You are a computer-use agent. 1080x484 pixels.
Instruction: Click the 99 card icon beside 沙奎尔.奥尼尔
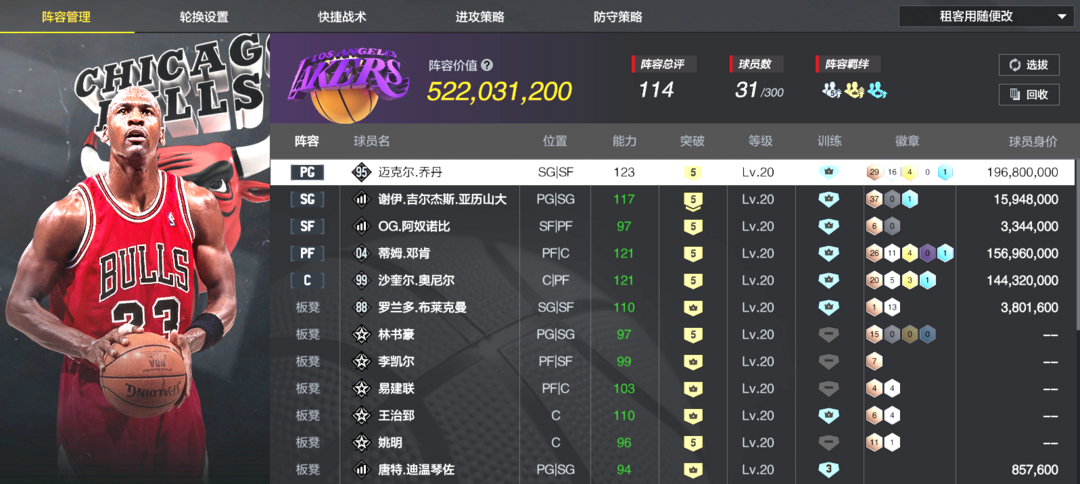click(x=361, y=281)
